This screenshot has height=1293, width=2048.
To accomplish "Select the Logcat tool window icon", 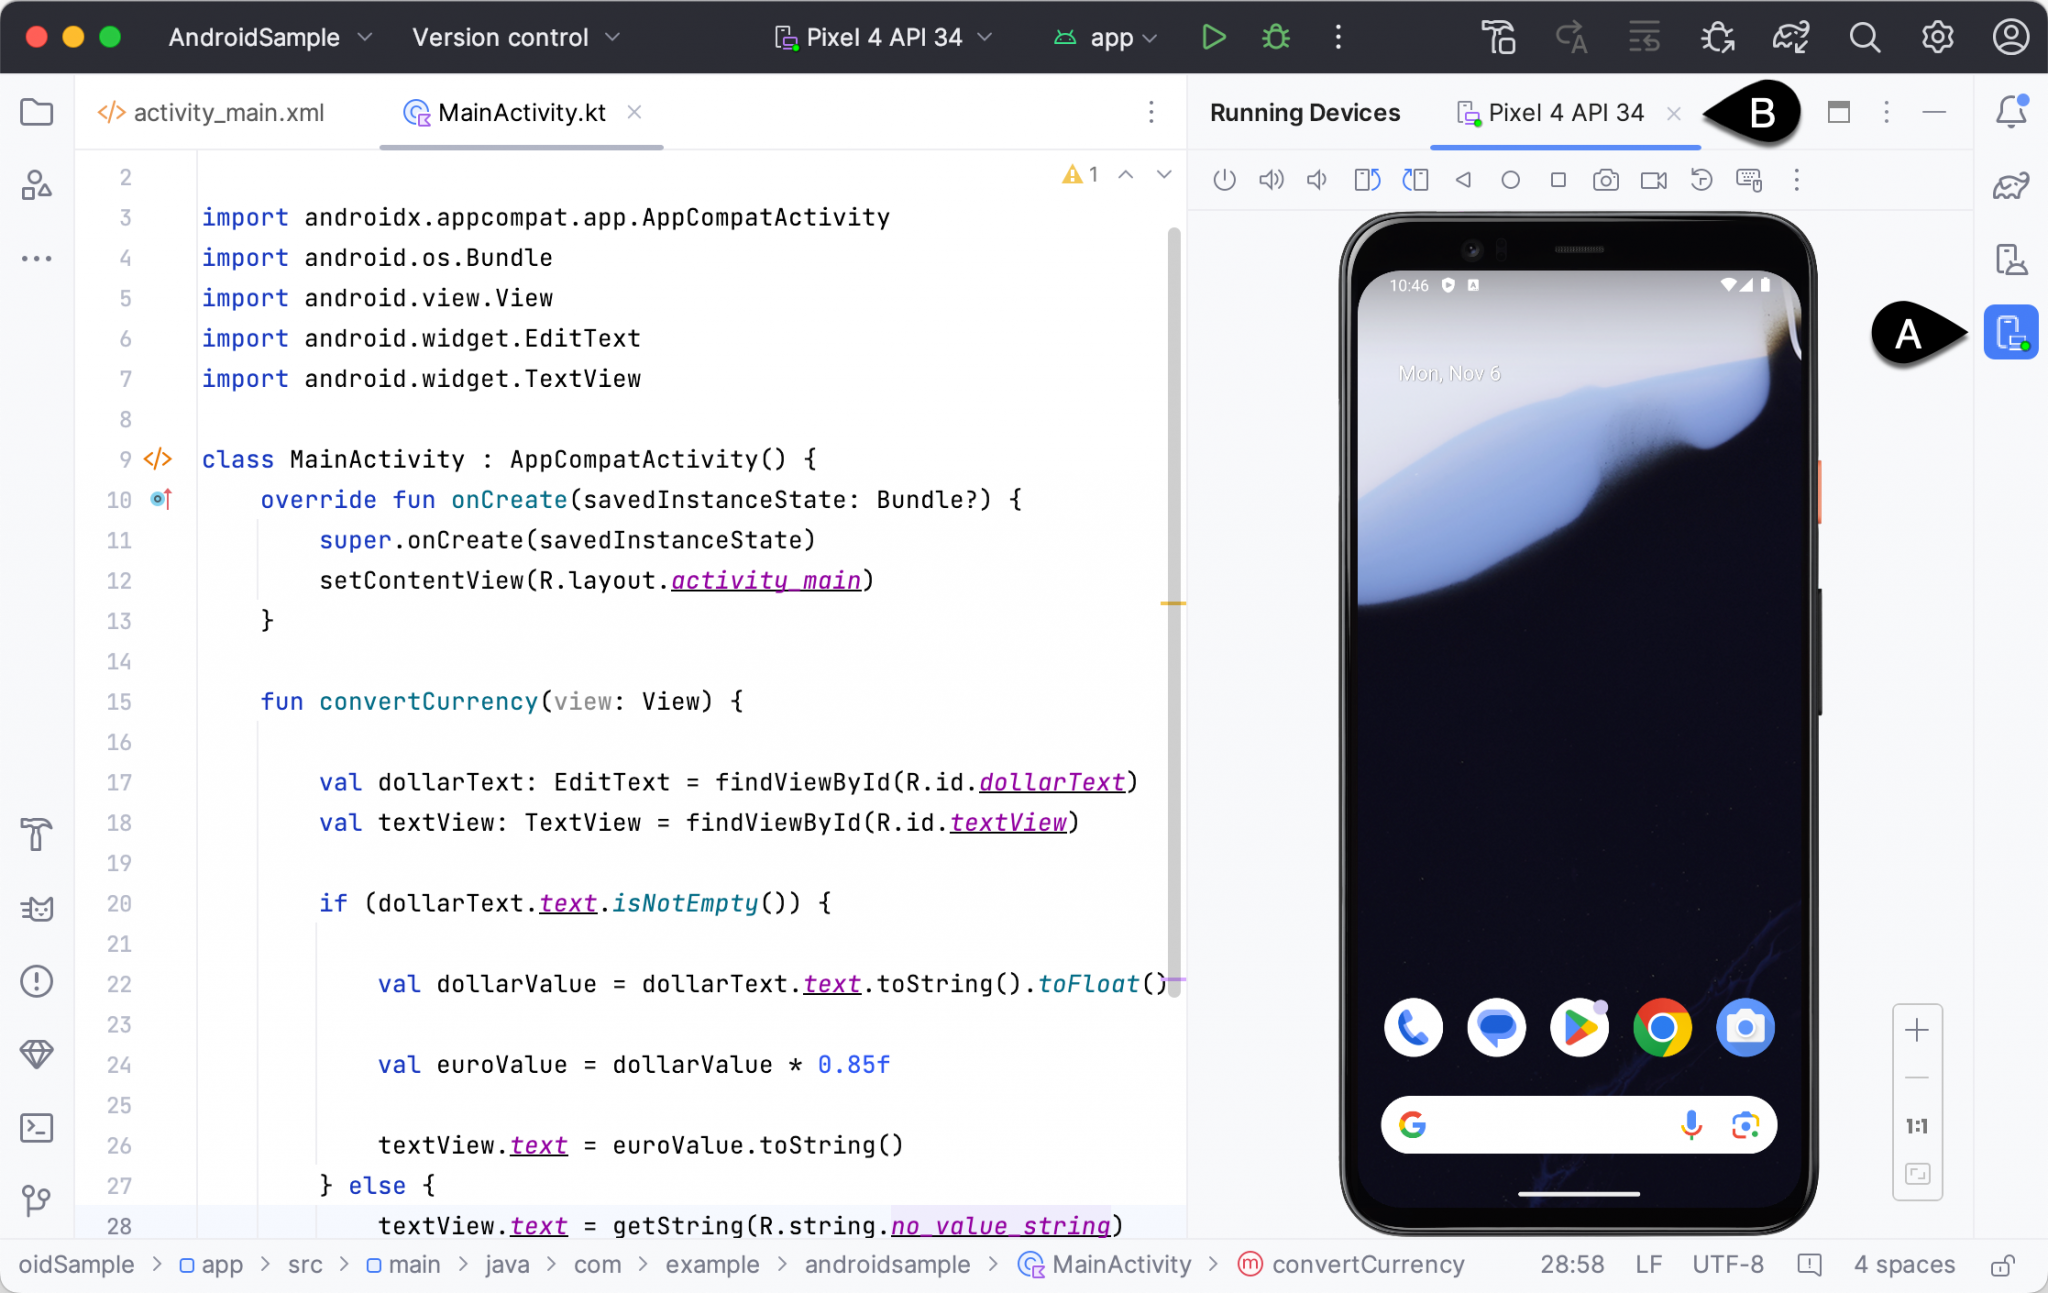I will pyautogui.click(x=37, y=908).
